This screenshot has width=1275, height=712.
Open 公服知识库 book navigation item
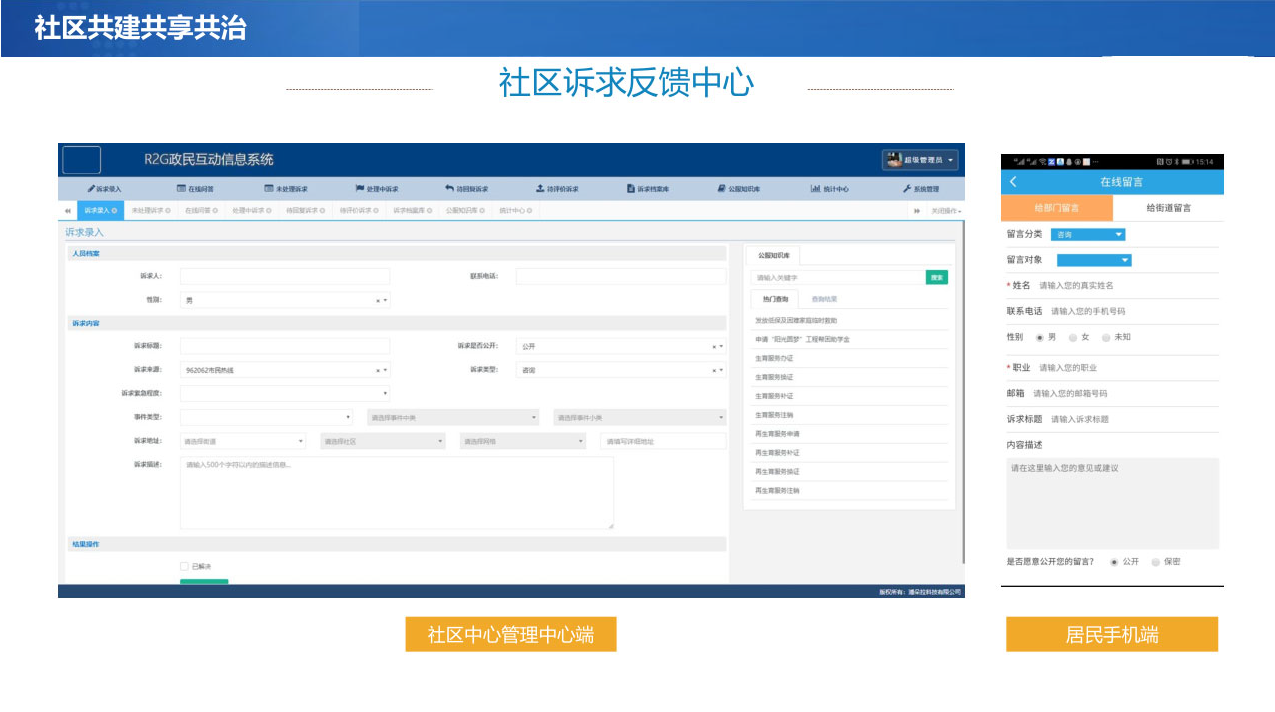coord(739,189)
